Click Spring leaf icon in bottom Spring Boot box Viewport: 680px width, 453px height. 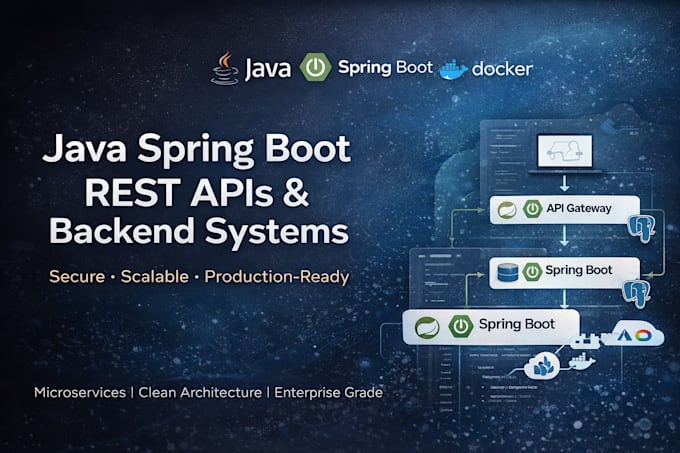pos(427,327)
